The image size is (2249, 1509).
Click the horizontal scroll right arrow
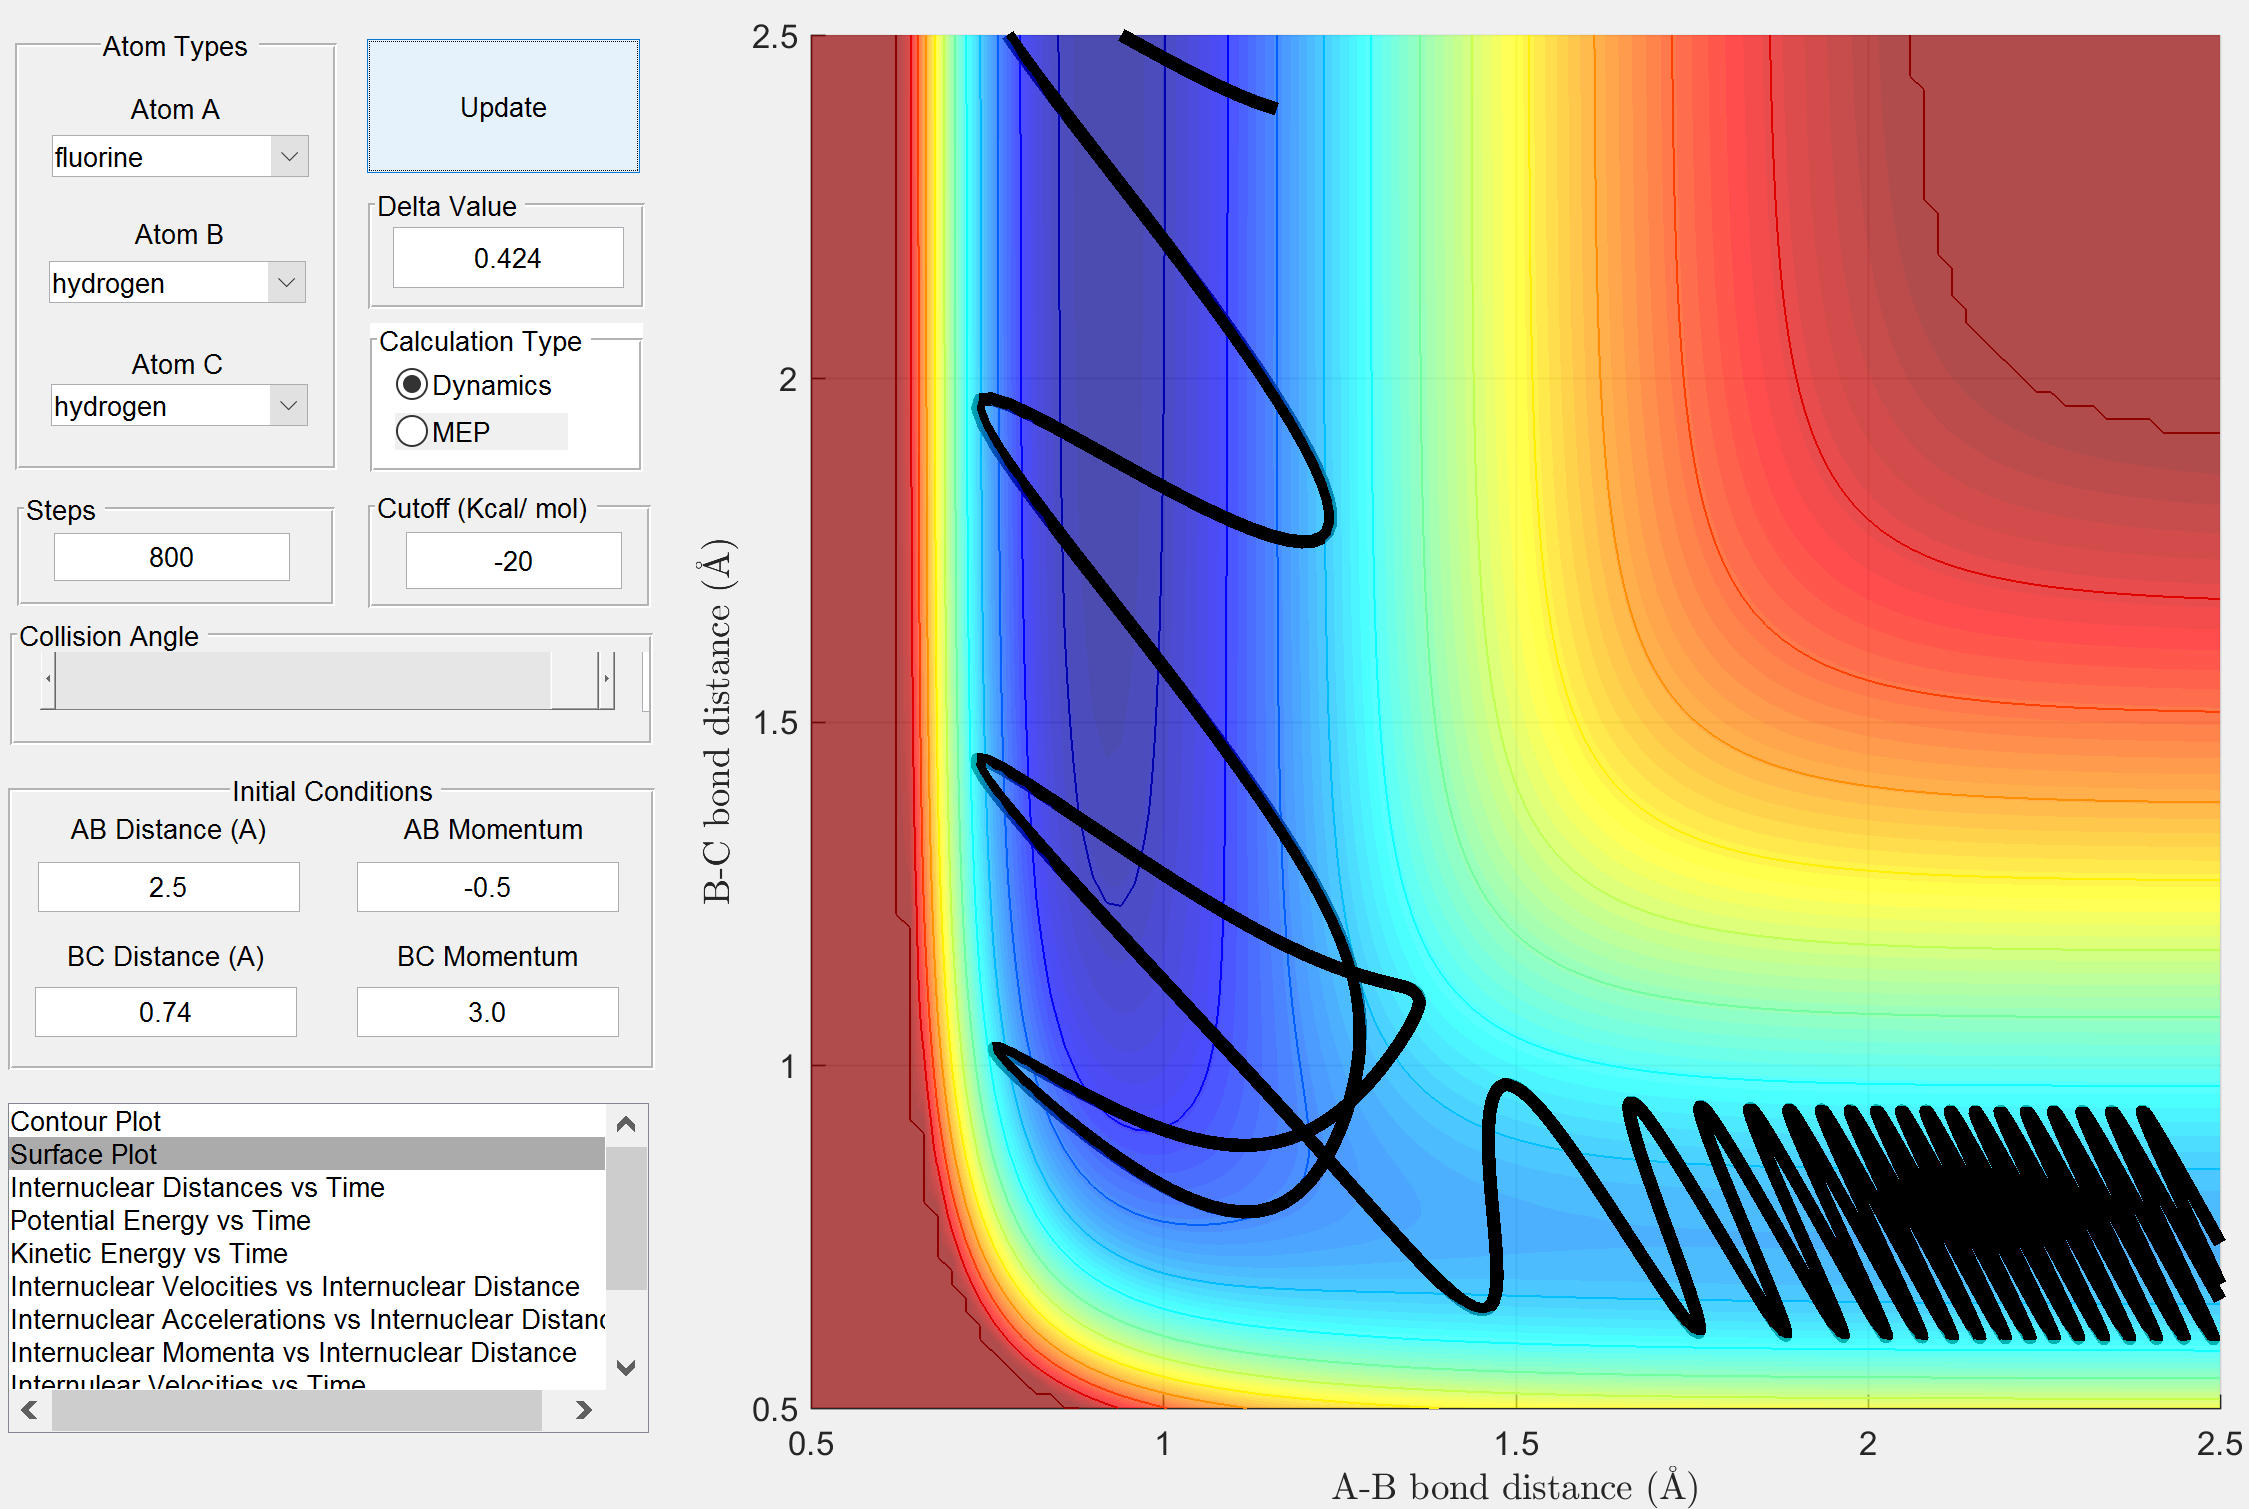click(x=584, y=1410)
